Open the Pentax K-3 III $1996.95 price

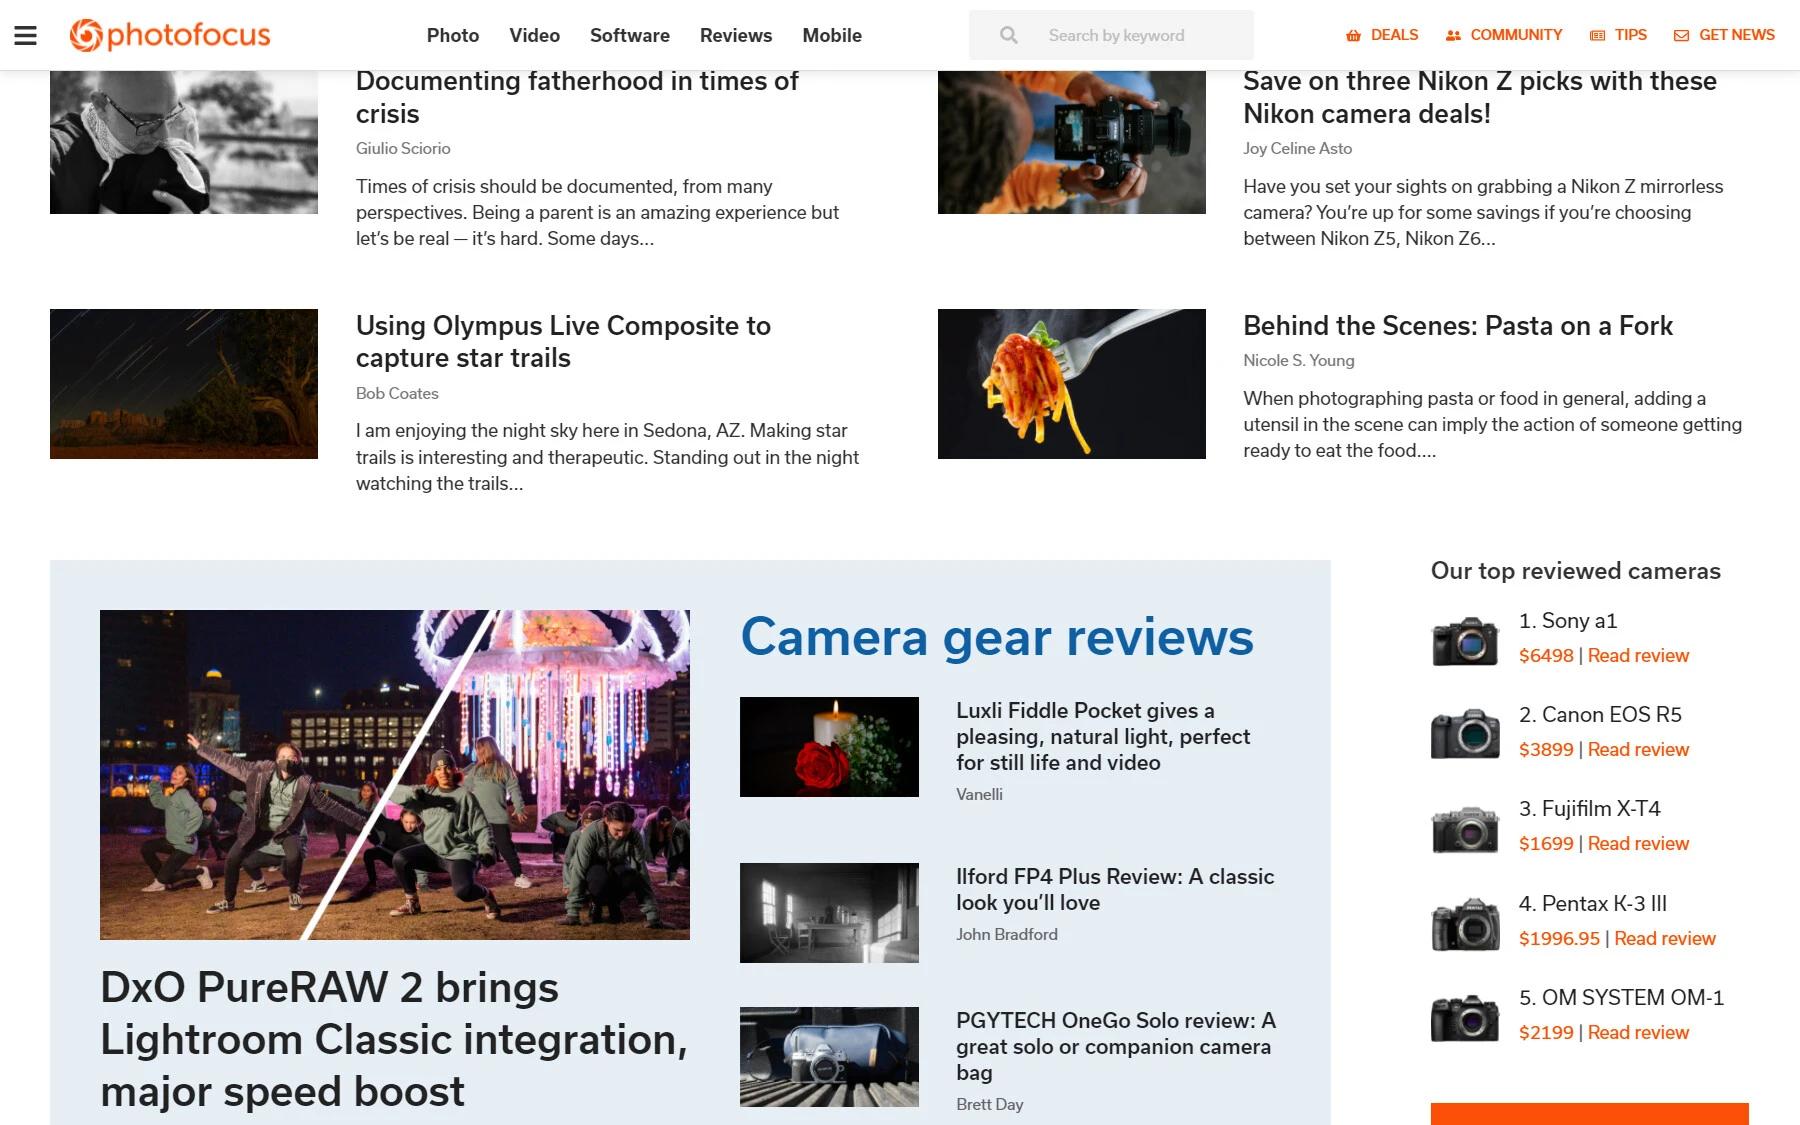(x=1559, y=938)
